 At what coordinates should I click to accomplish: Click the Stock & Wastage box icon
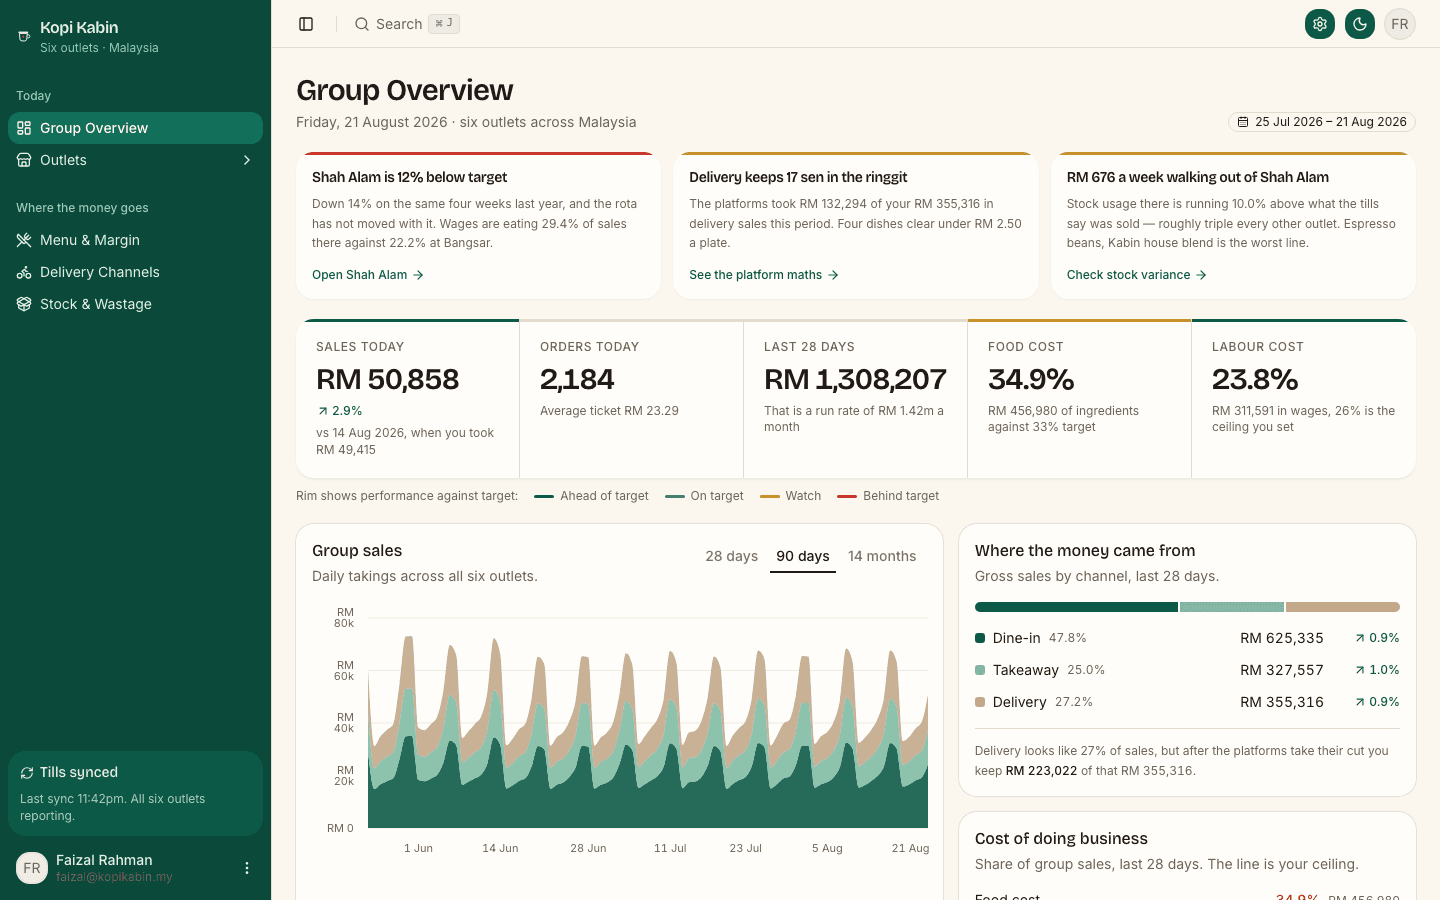(24, 304)
